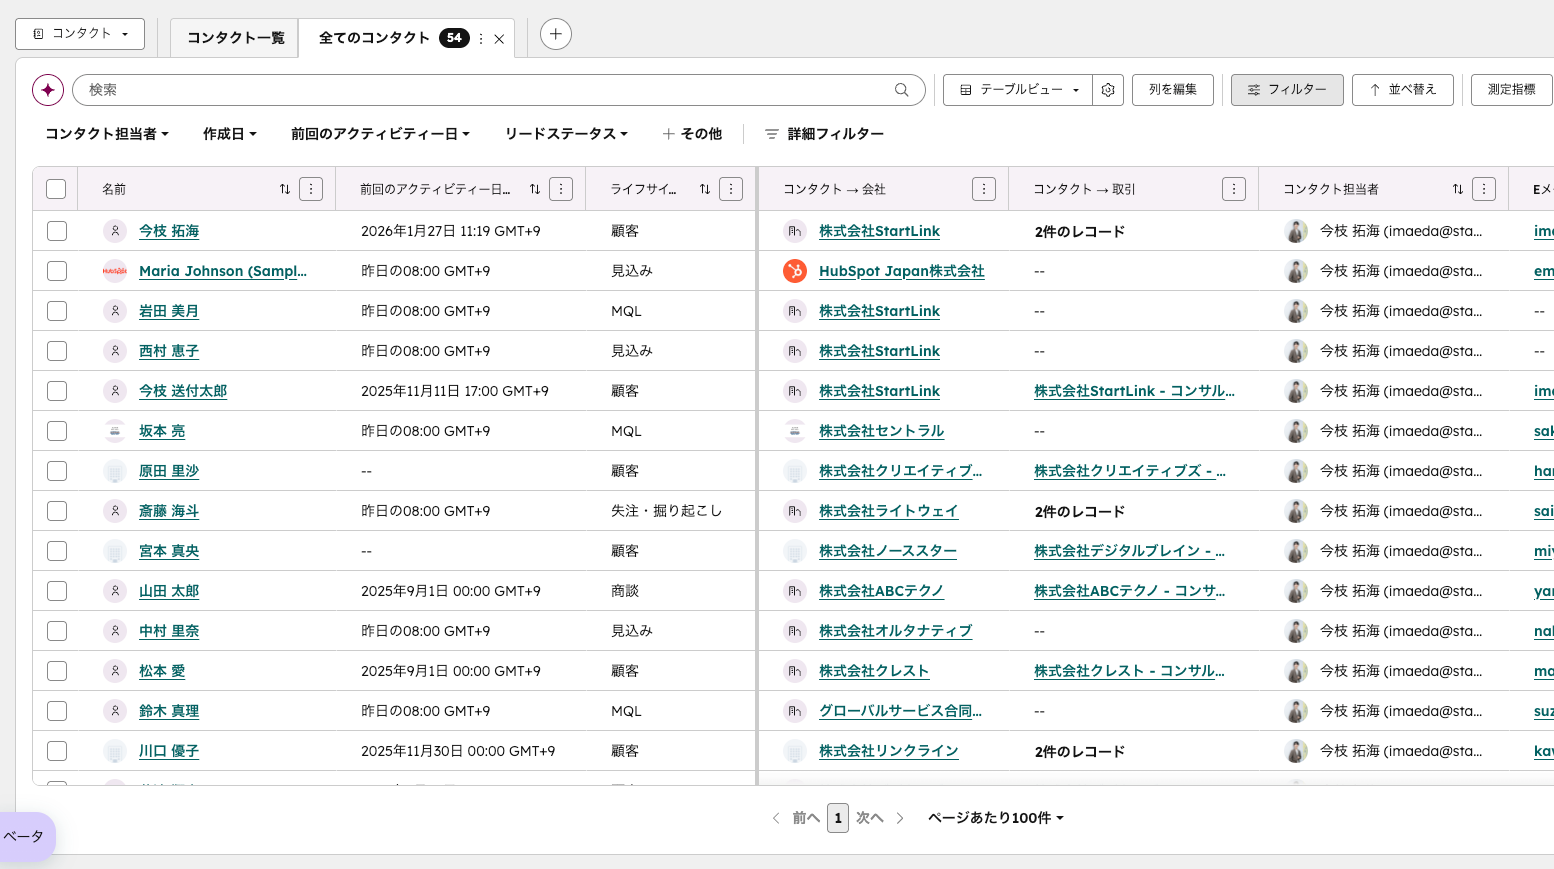The width and height of the screenshot is (1554, 869).
Task: Click page number 1 in pagination
Action: point(838,817)
